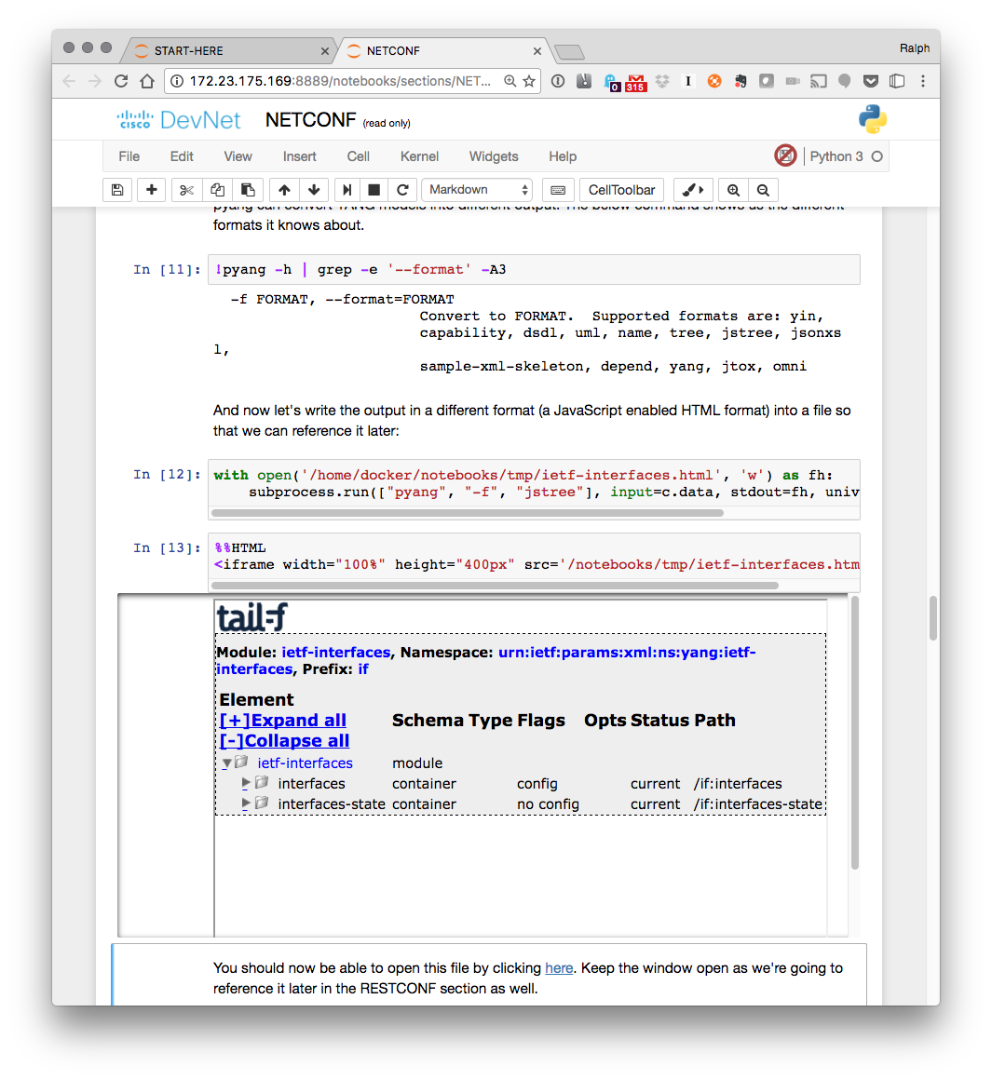Expand the interfaces-state container node
Image resolution: width=992 pixels, height=1080 pixels.
pyautogui.click(x=246, y=804)
